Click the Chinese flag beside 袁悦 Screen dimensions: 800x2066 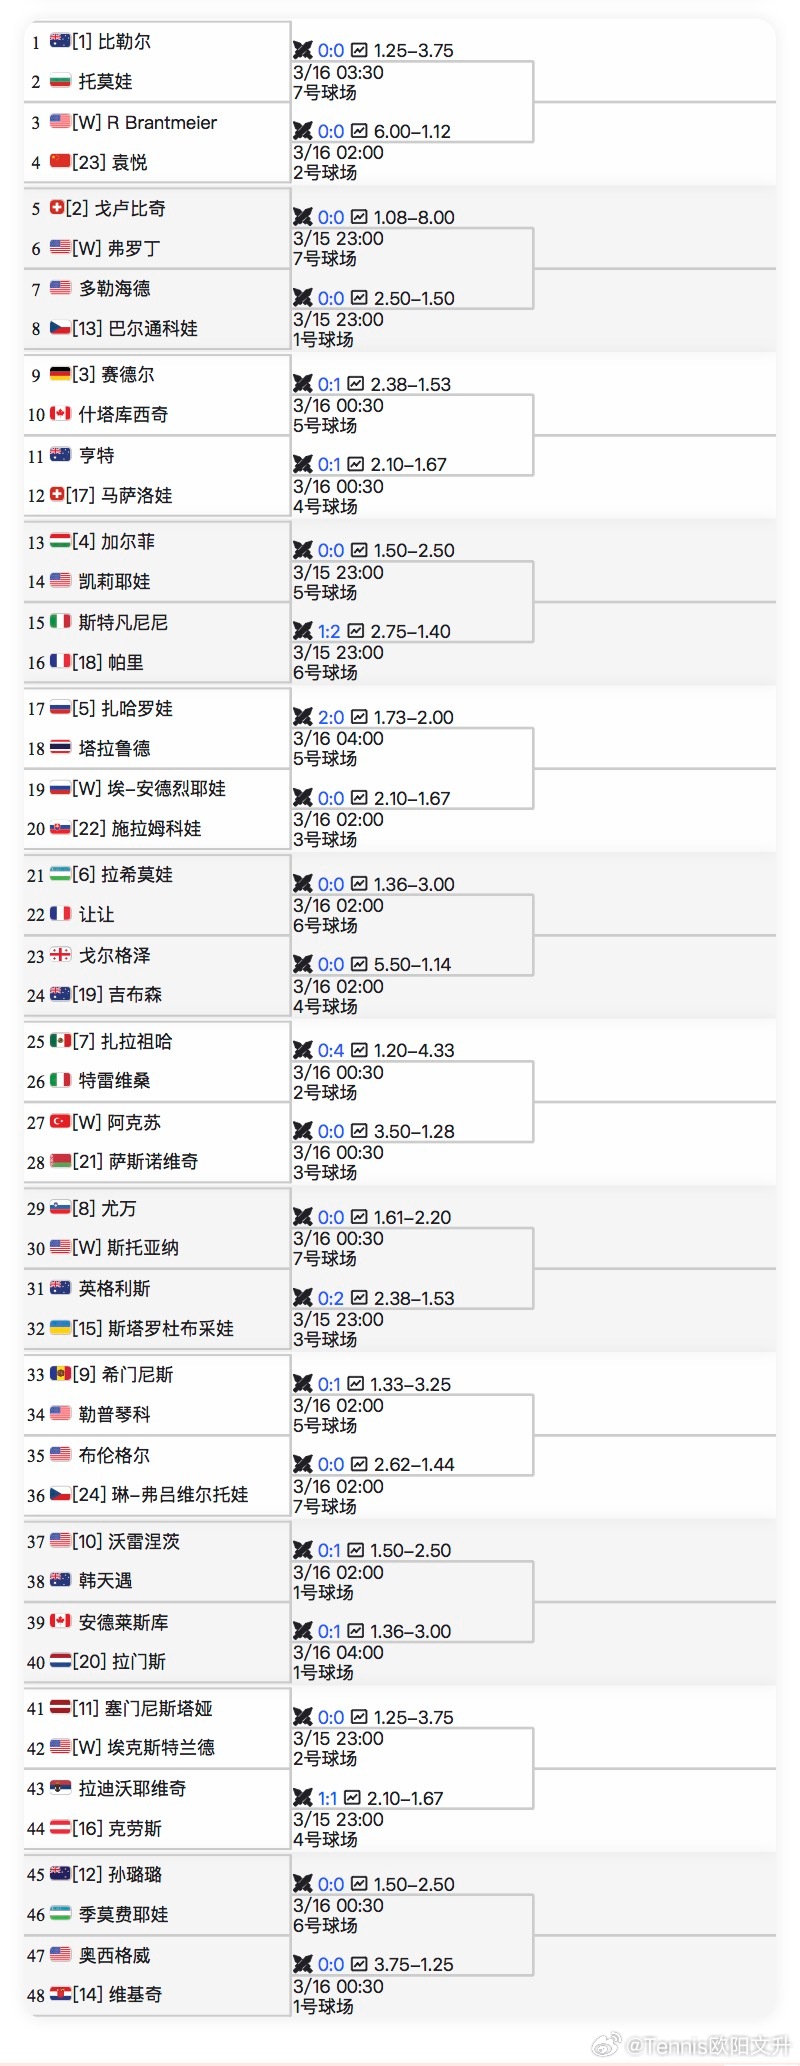click(x=60, y=162)
